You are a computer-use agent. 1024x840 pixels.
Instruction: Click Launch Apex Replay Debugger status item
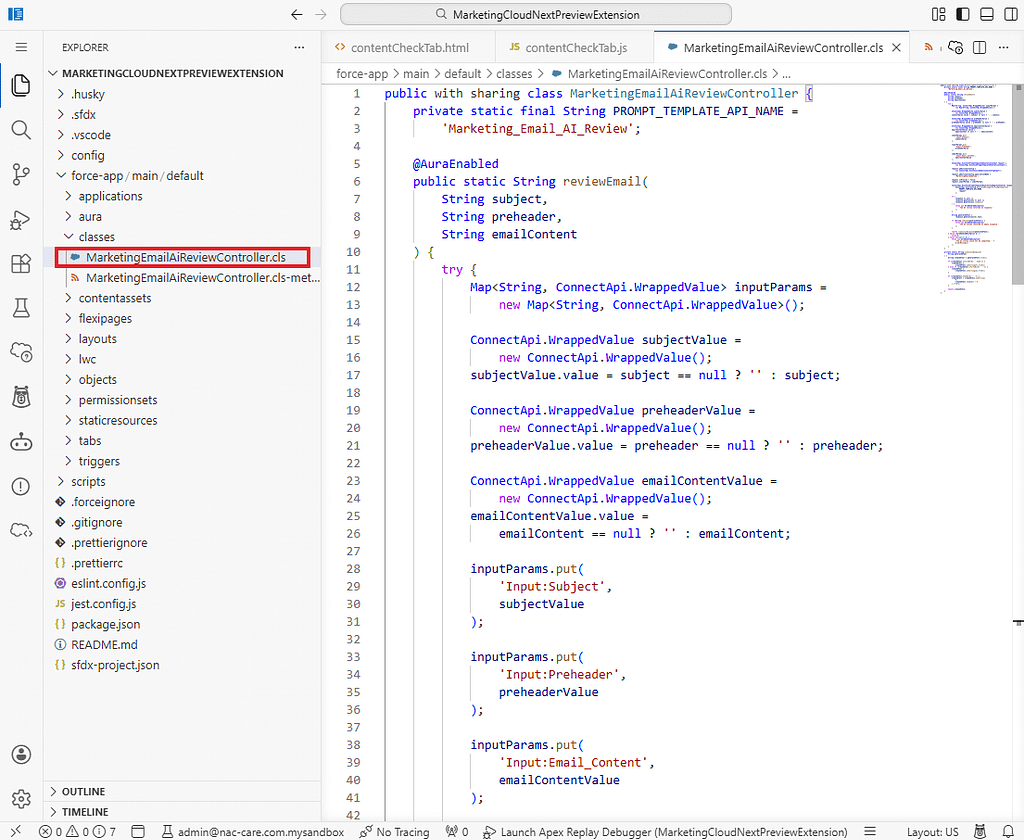pyautogui.click(x=665, y=832)
